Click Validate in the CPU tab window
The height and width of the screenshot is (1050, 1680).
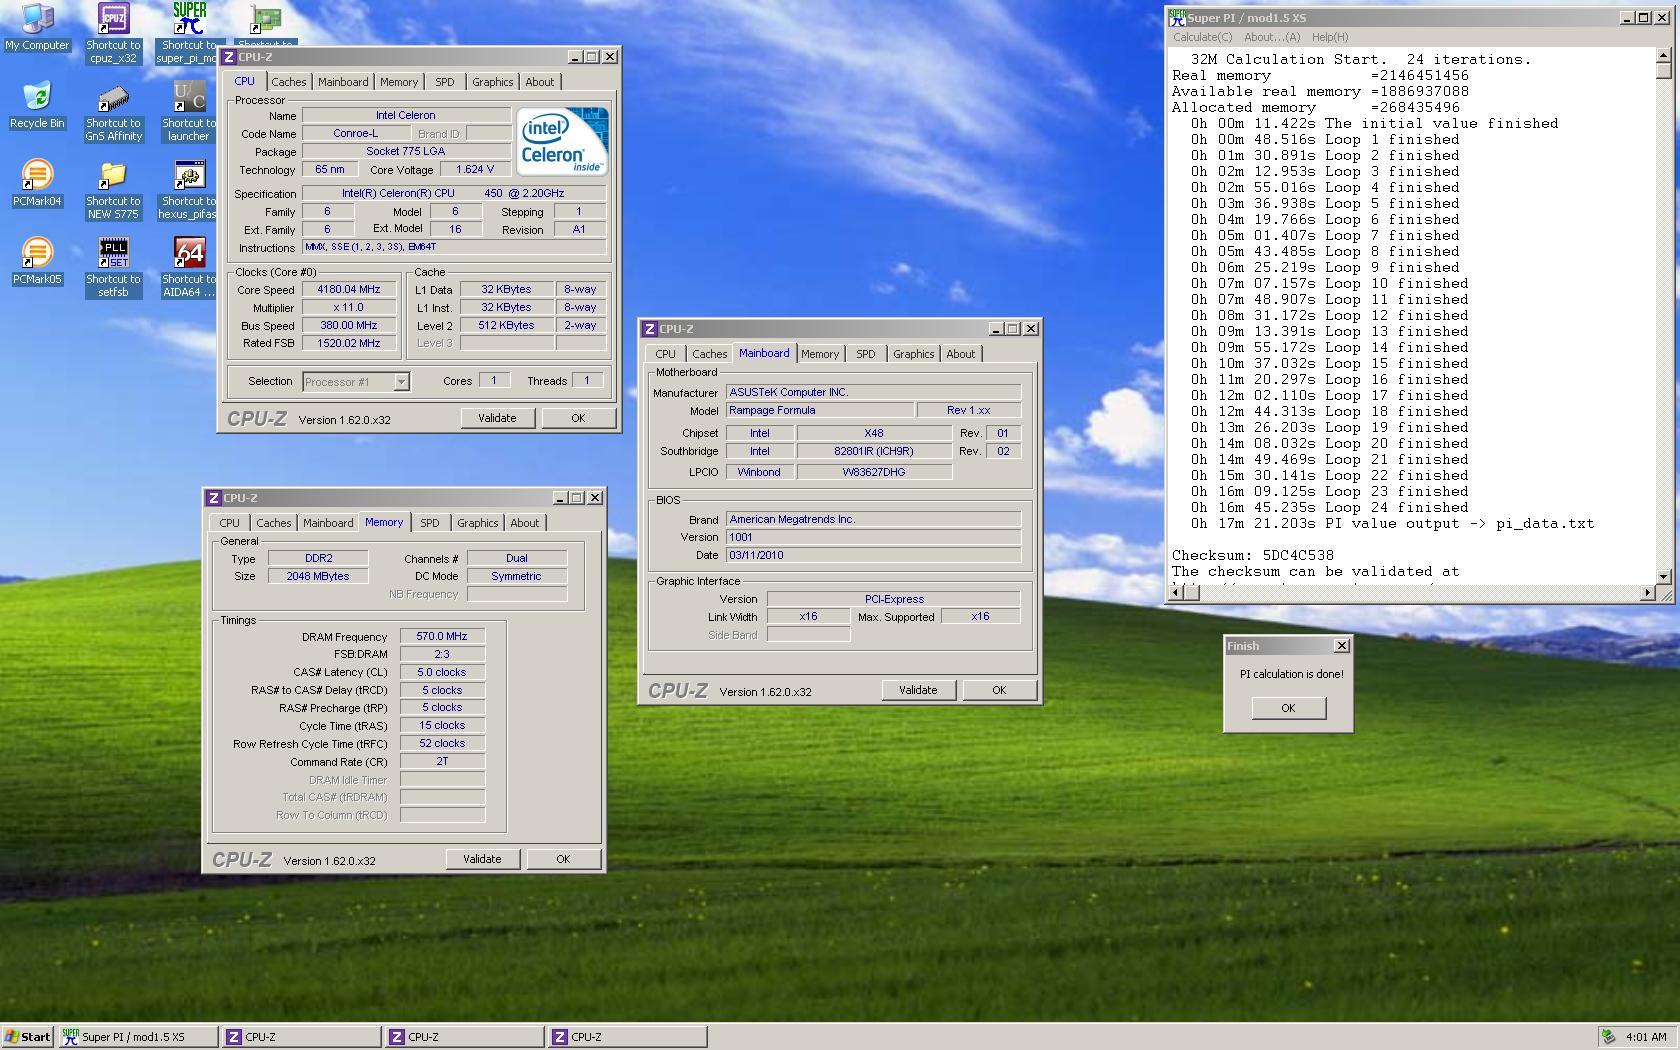click(497, 418)
